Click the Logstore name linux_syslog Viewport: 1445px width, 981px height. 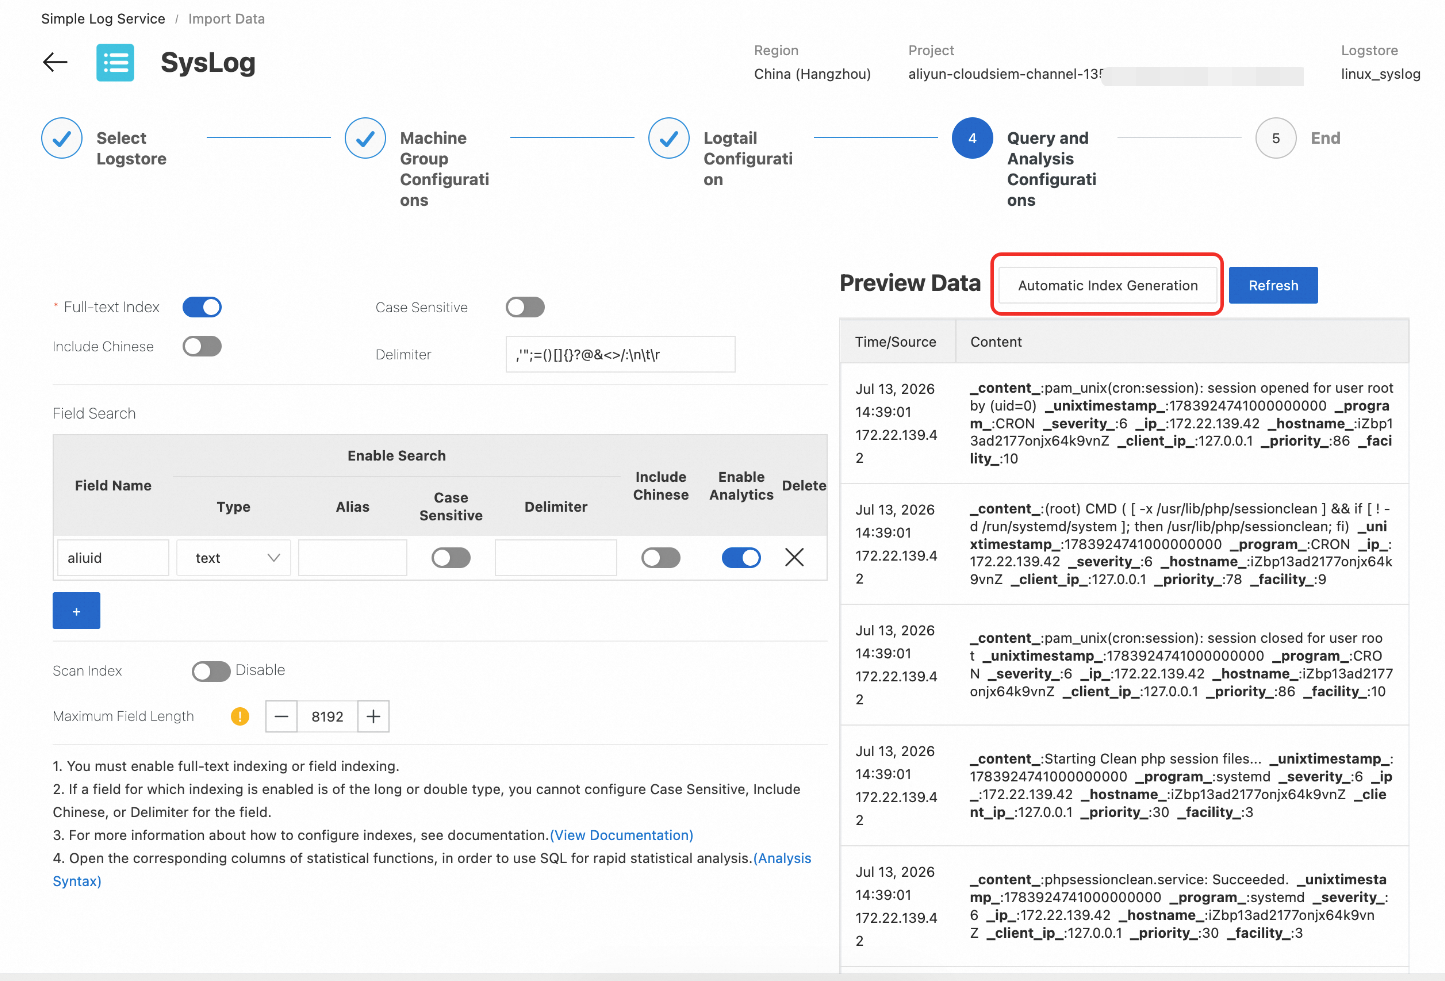click(x=1381, y=74)
